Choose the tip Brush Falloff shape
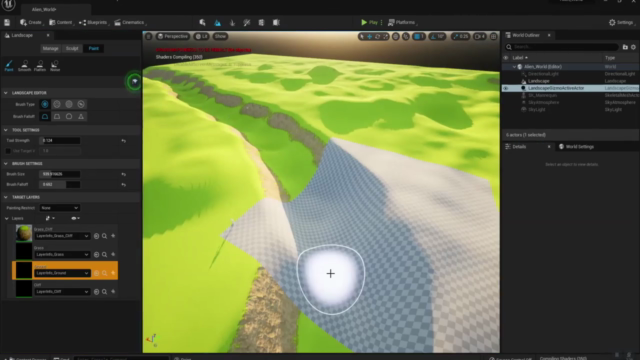 (x=81, y=116)
